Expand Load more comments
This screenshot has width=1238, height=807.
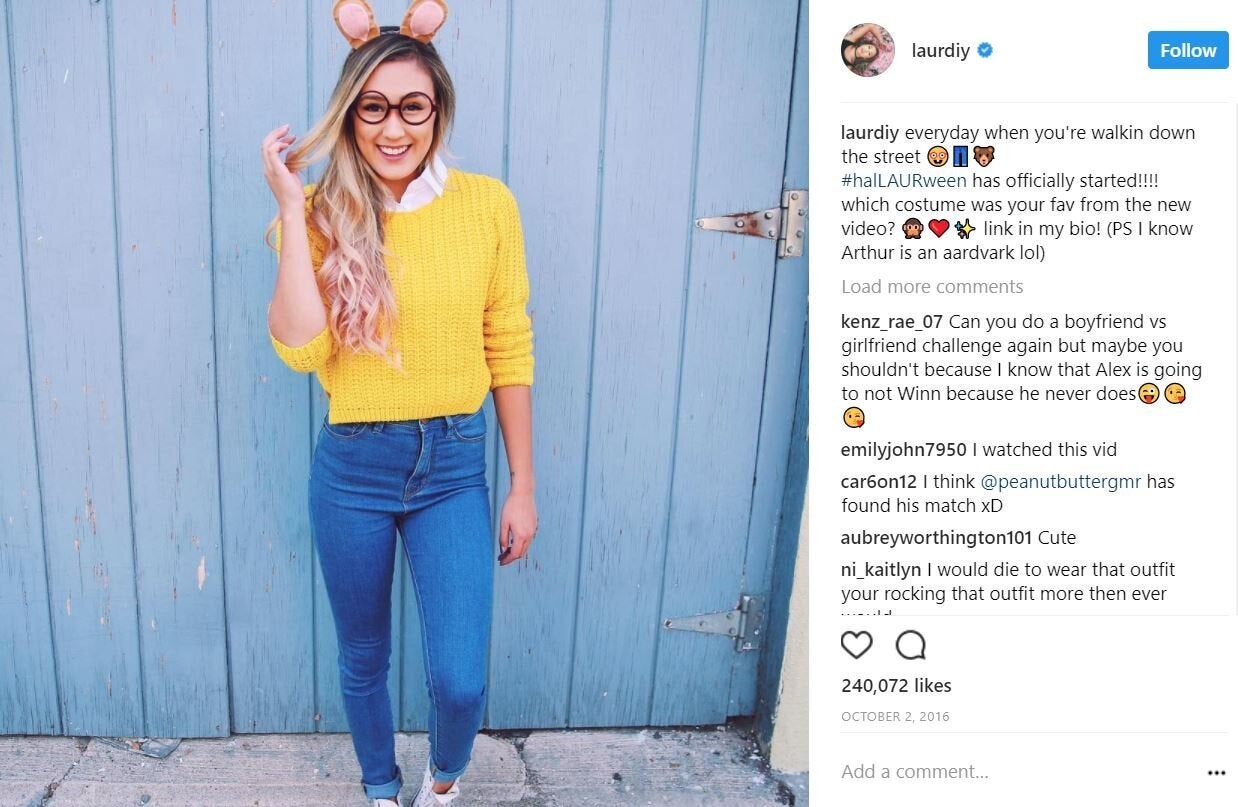tap(932, 287)
